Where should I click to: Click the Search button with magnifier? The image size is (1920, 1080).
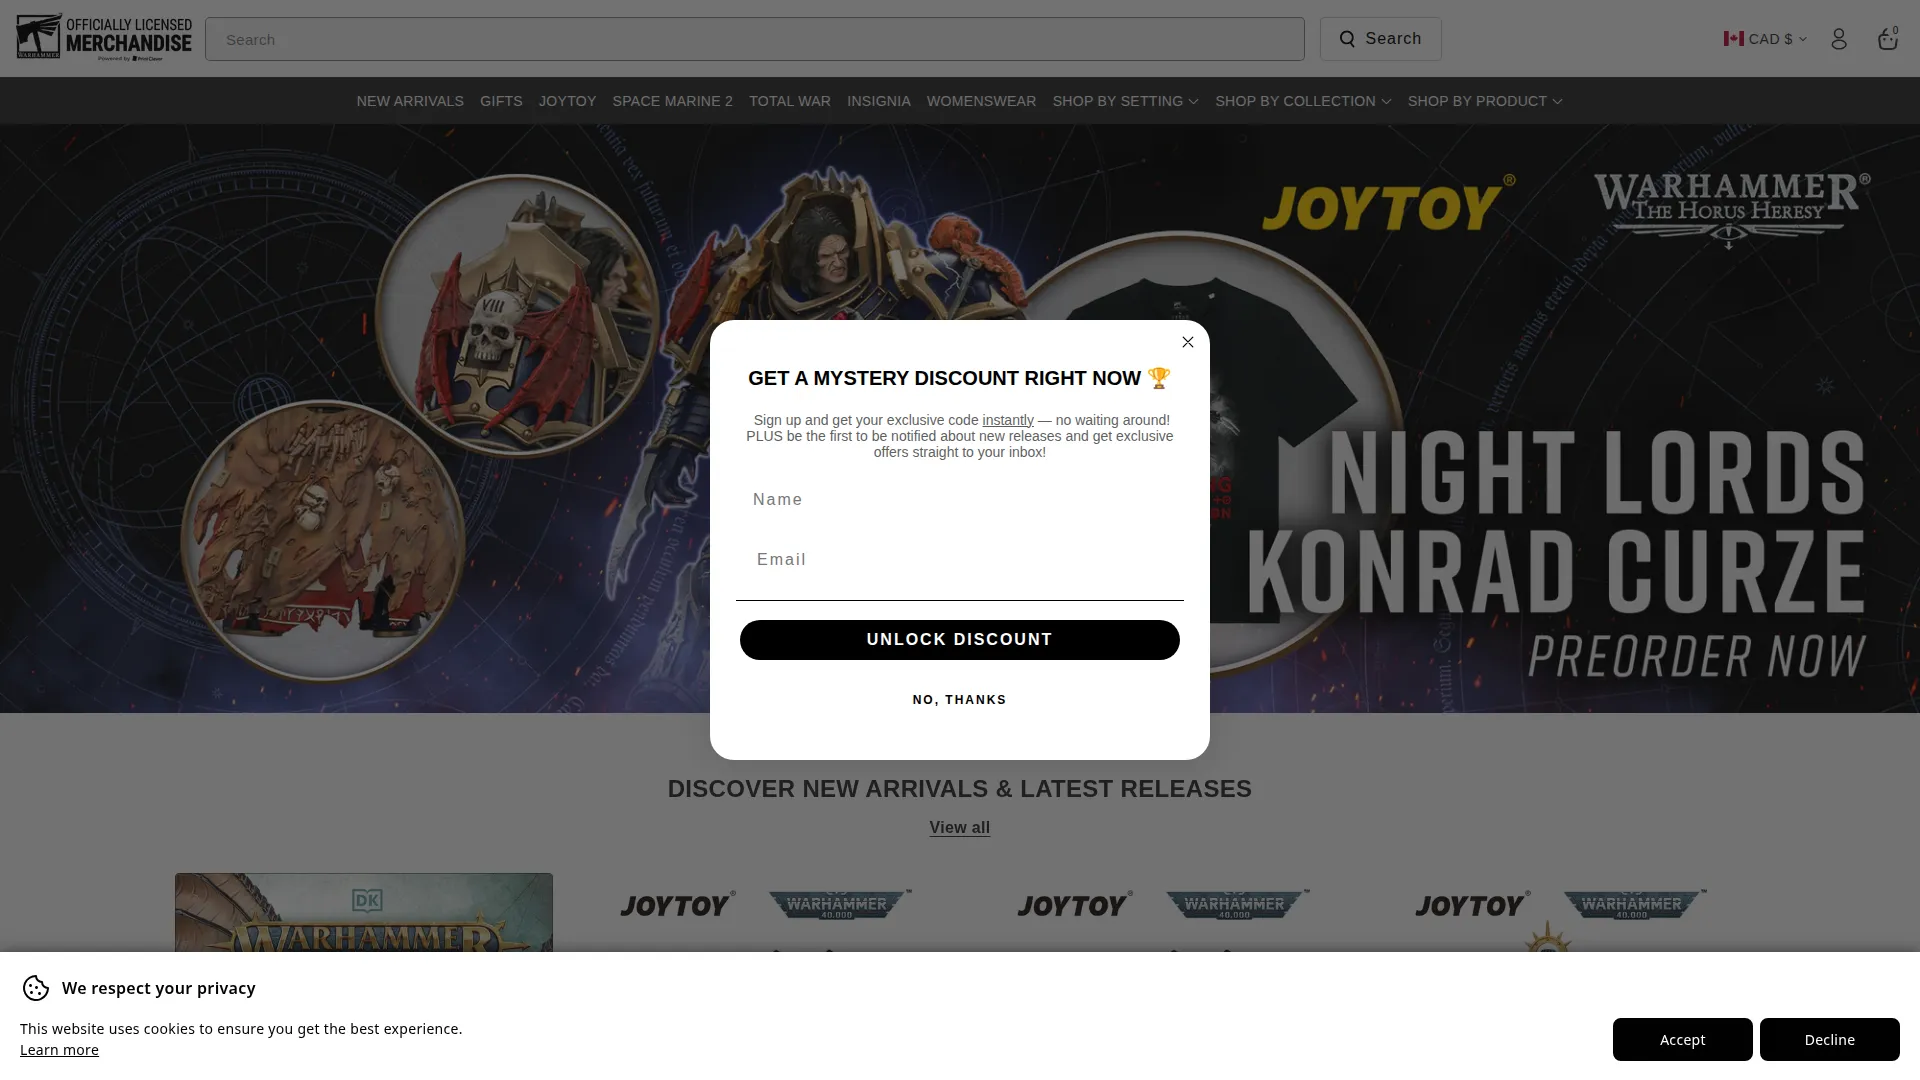1380,39
